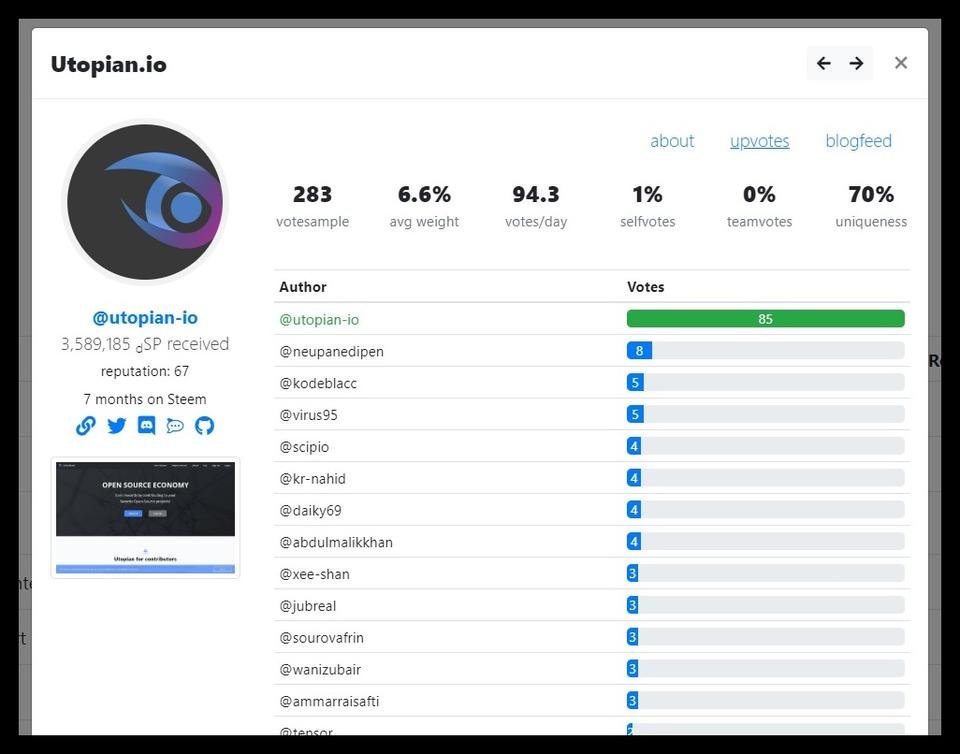Image resolution: width=960 pixels, height=754 pixels.
Task: Click the 8 votes bar for @neupanedipen
Action: click(x=639, y=351)
